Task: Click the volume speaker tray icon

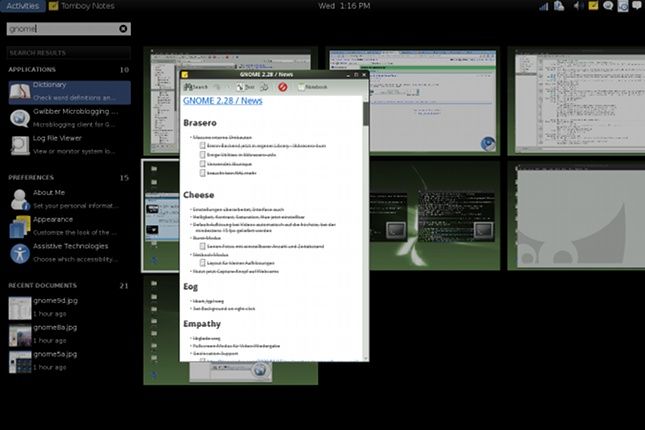Action: (x=578, y=6)
